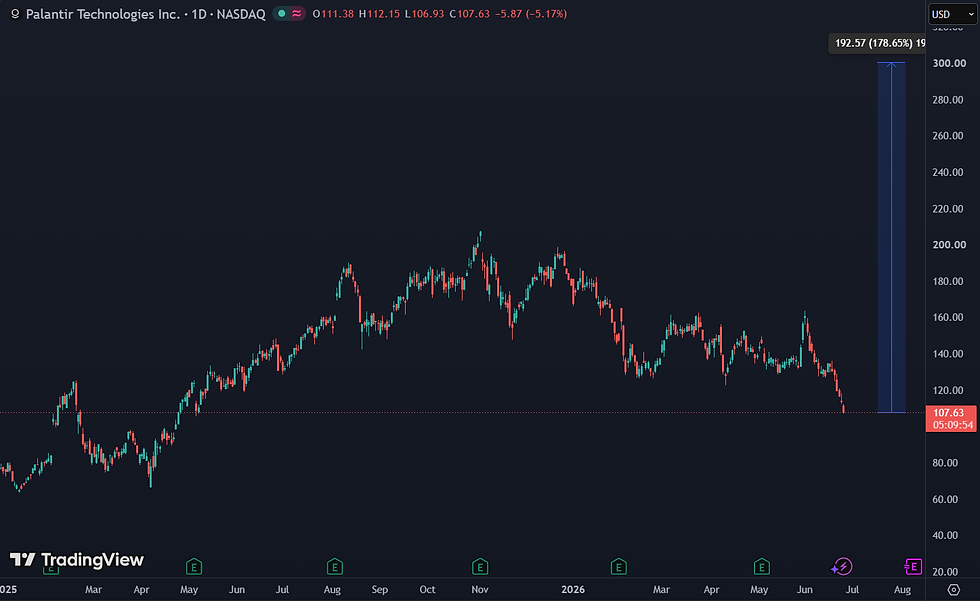This screenshot has height=601, width=980.
Task: Click the 107.63 current price label
Action: coord(949,413)
